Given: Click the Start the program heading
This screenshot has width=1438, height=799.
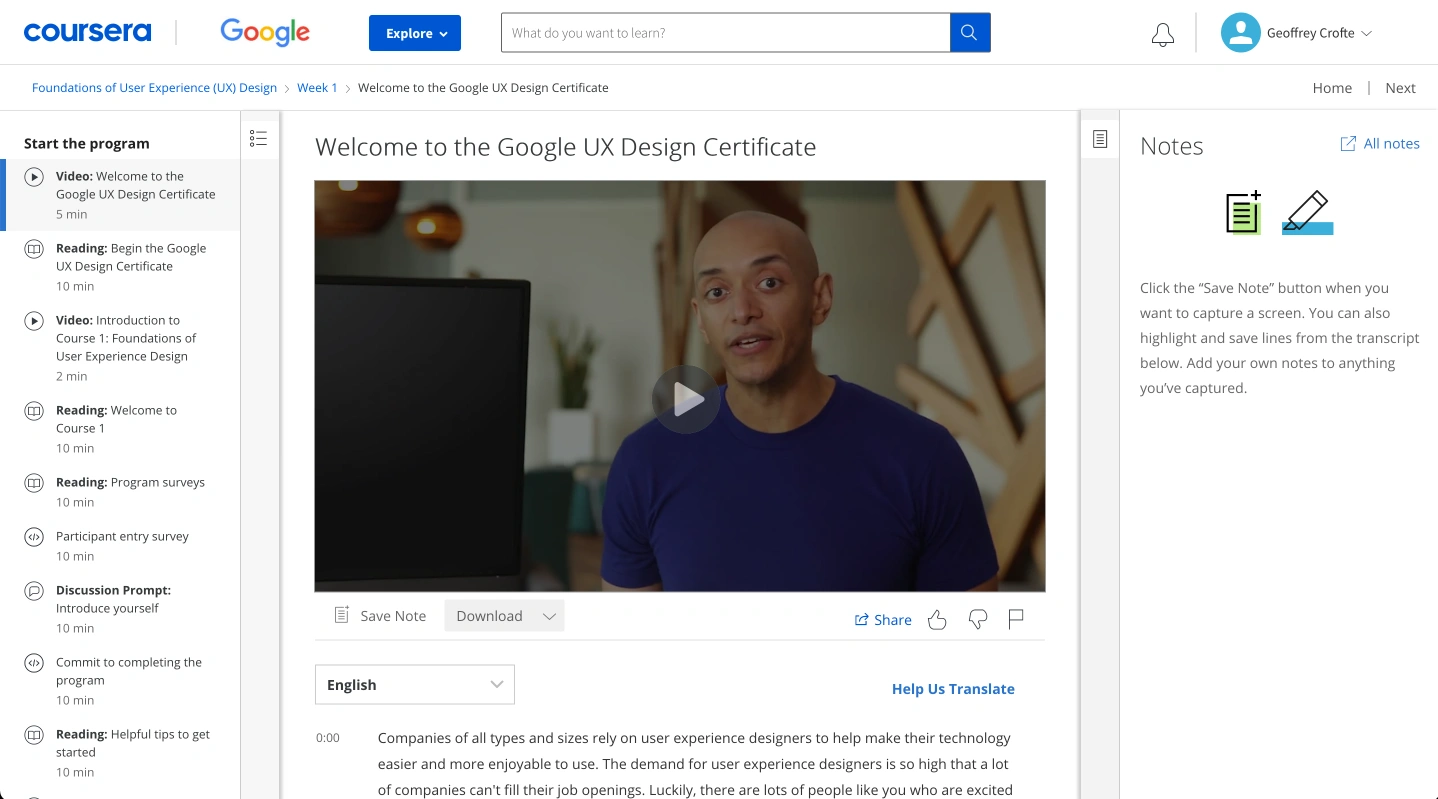Looking at the screenshot, I should point(87,143).
